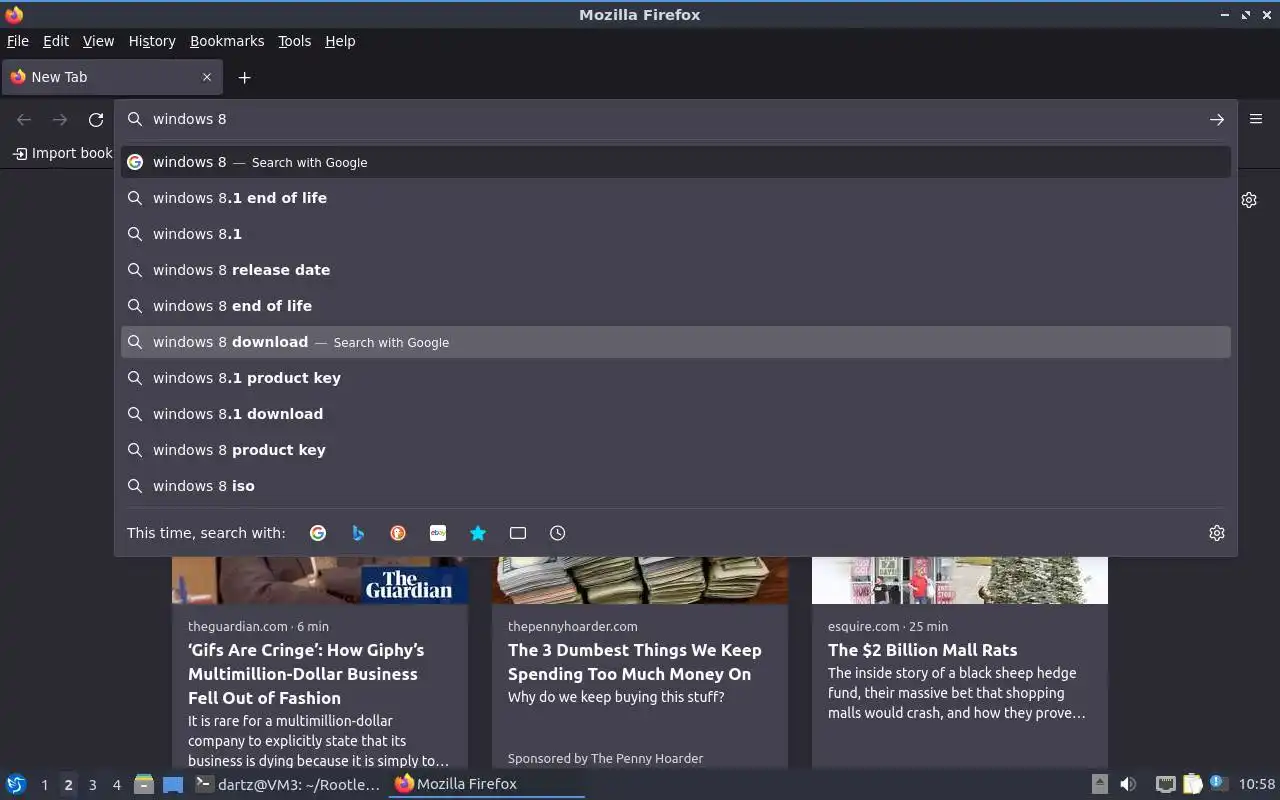Click the show desktop taskbar icon
Screen dimensions: 1280x800
173,784
